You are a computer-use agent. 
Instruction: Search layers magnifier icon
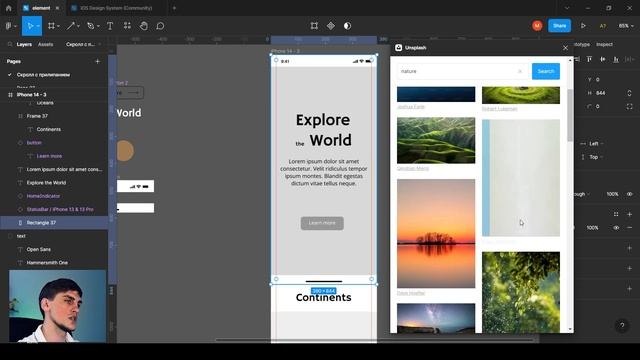10,44
